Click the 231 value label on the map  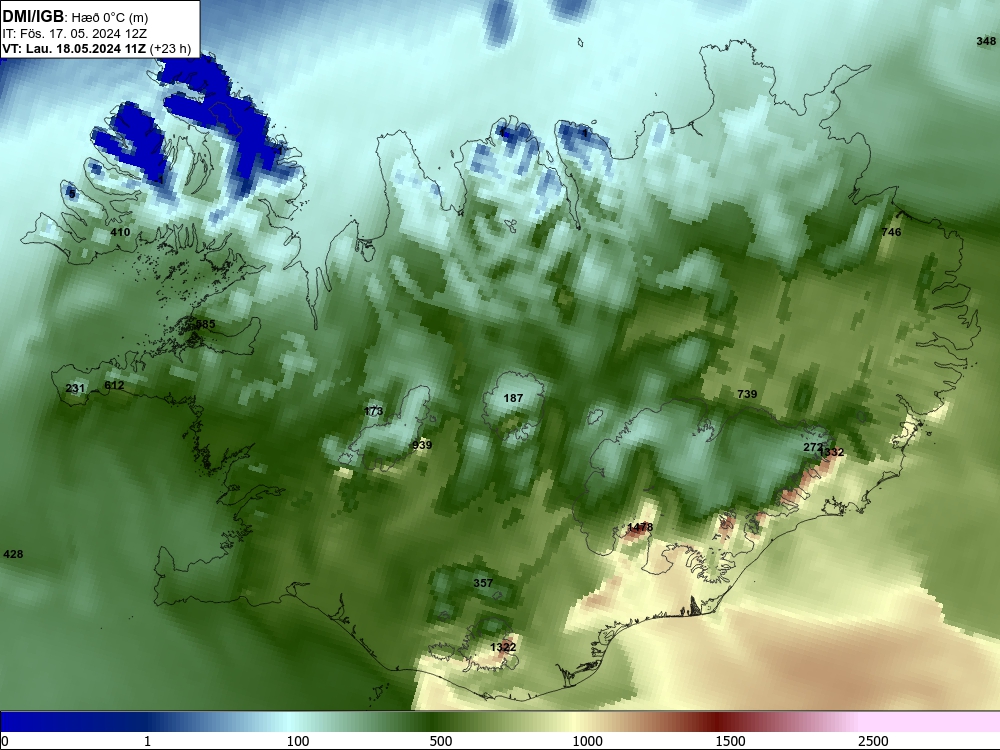[x=75, y=388]
